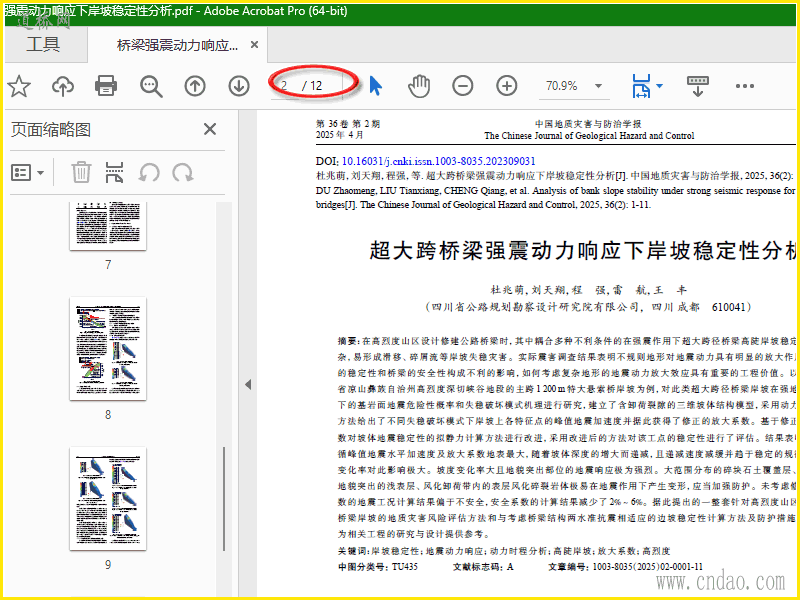Rotate page clockwise
800x600 pixels.
(x=183, y=173)
